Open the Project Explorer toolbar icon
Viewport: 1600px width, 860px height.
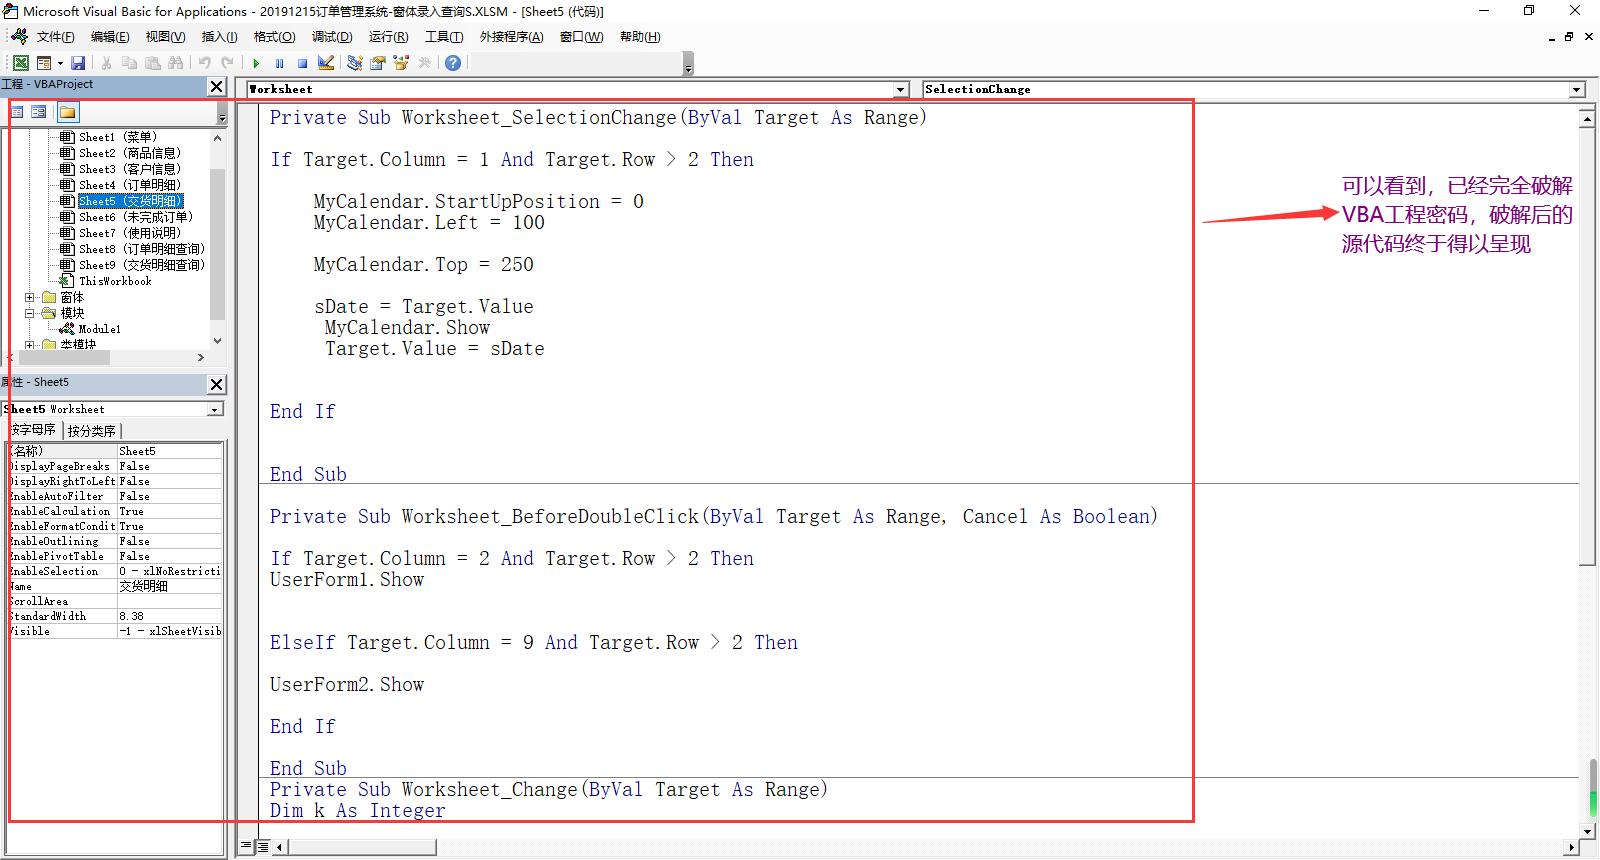(354, 63)
